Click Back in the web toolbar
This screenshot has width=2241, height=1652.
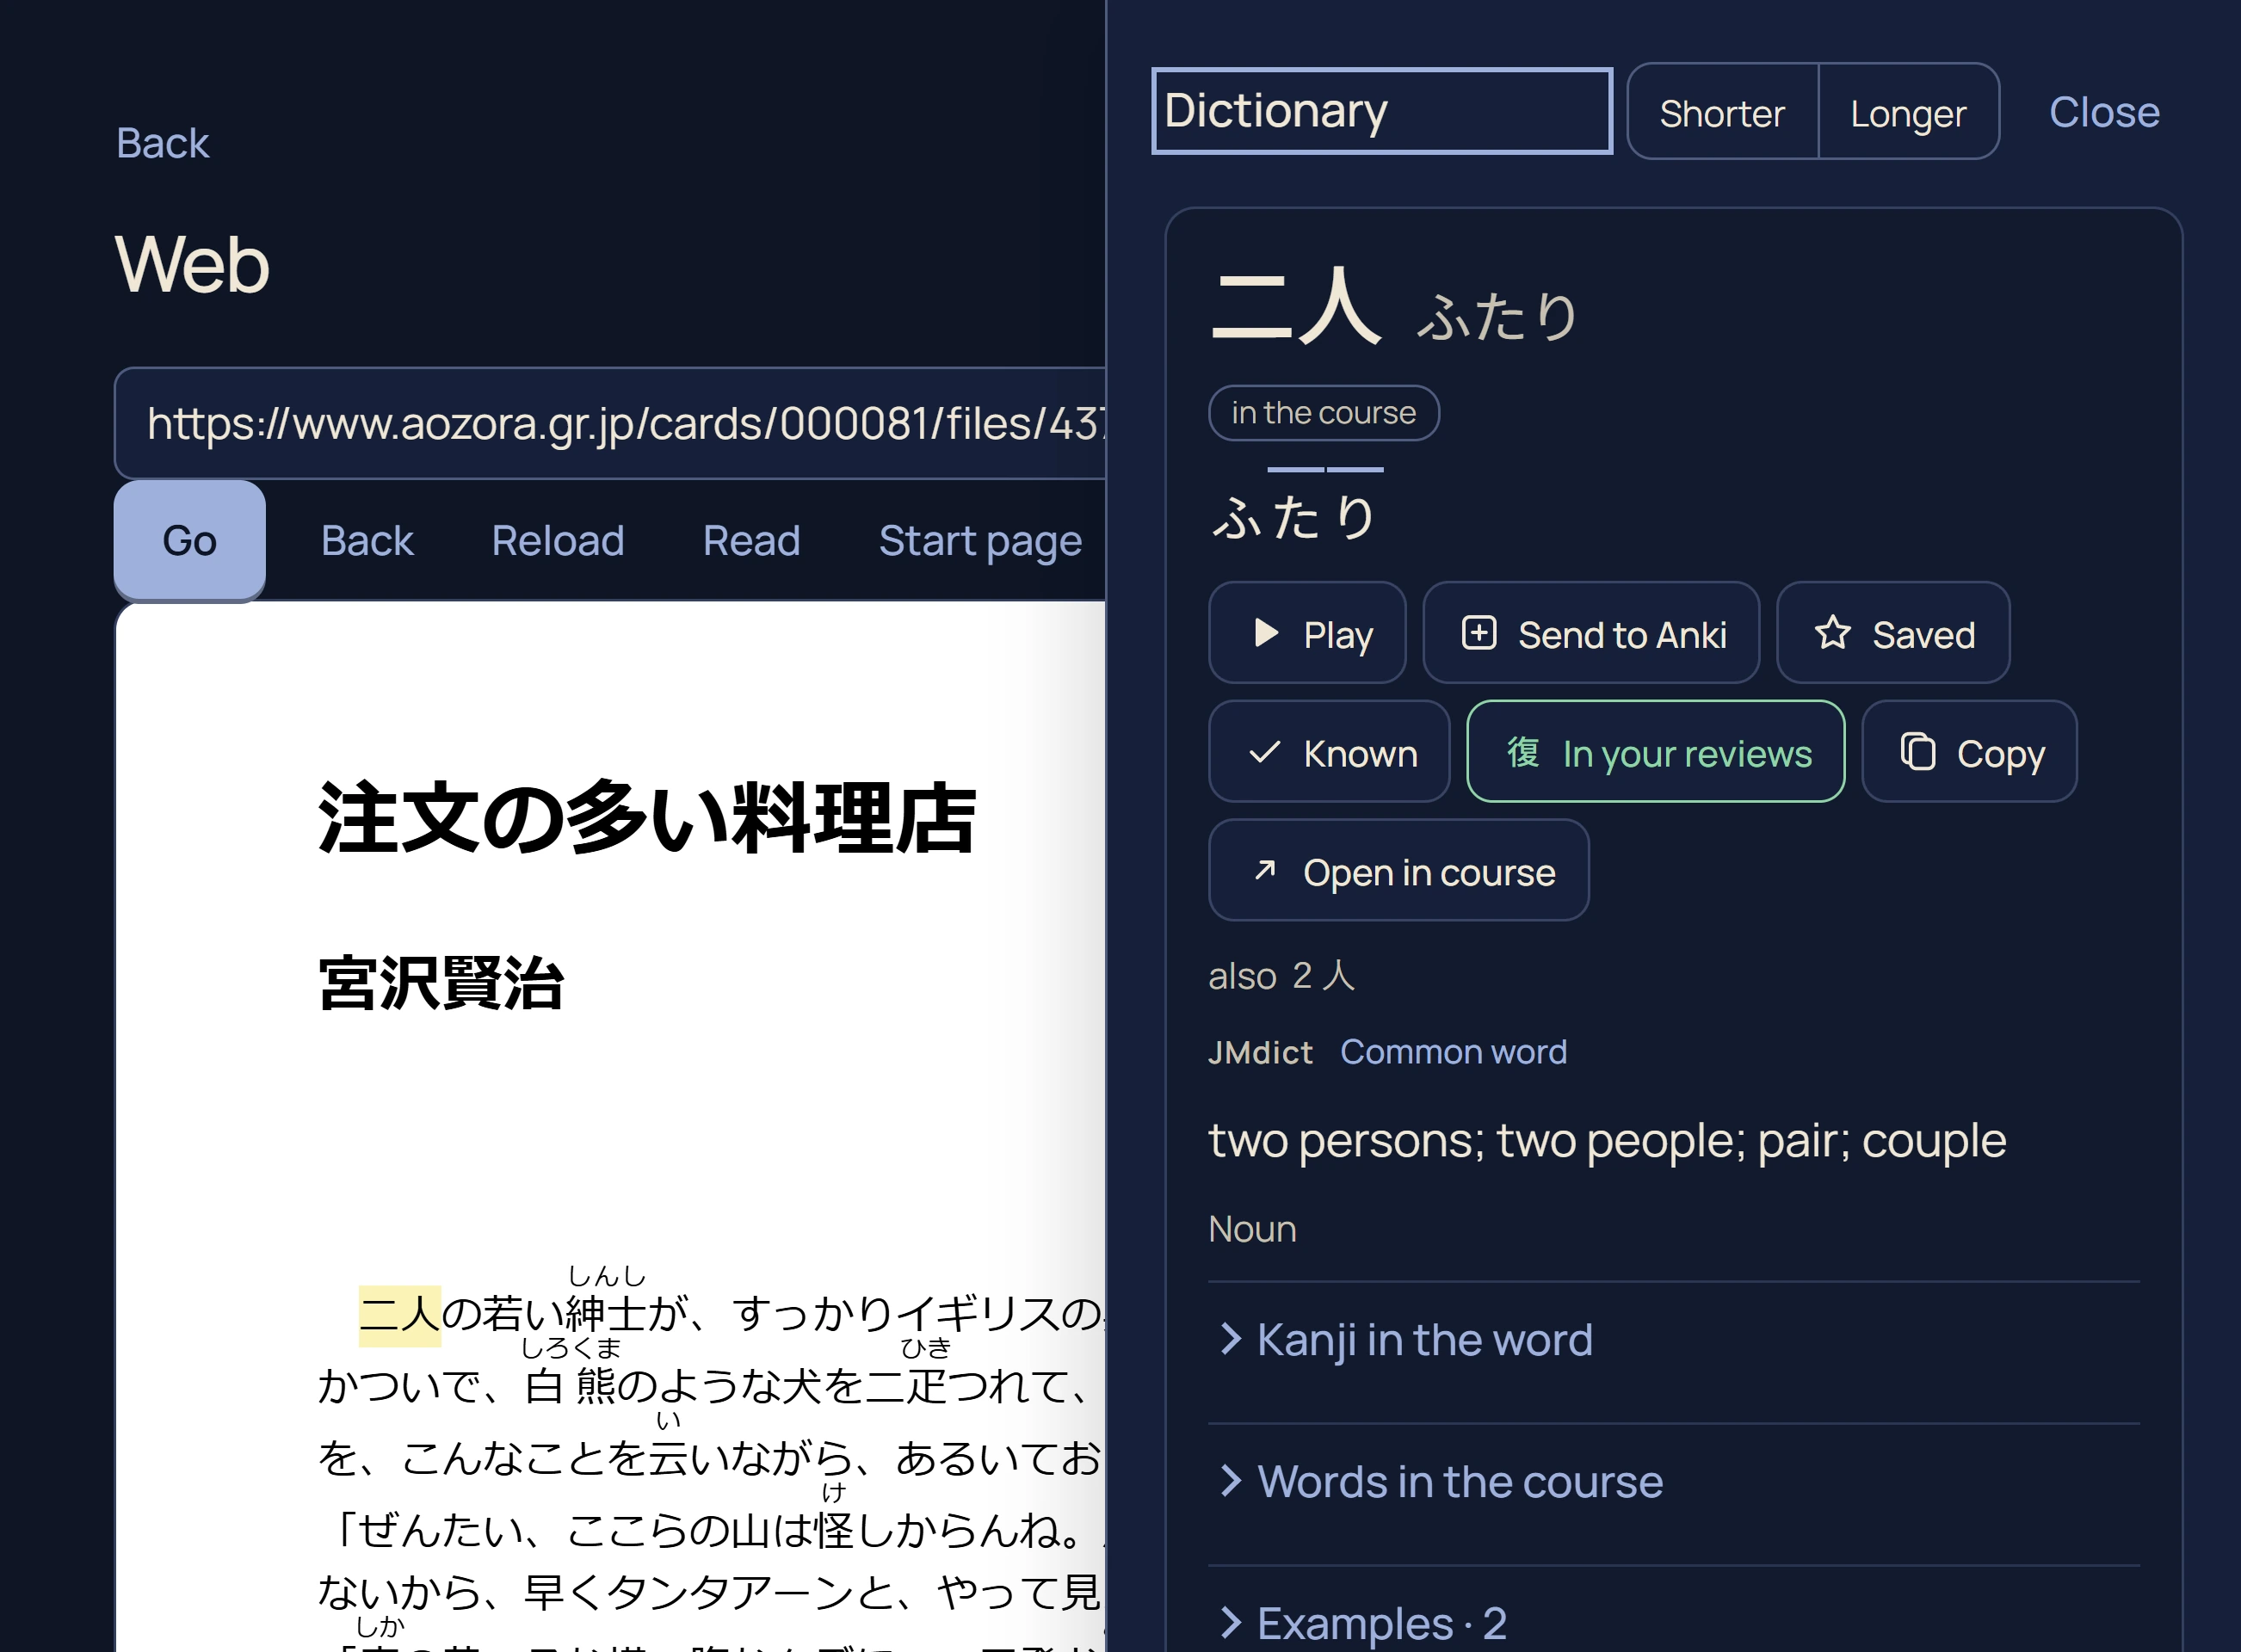coord(367,541)
